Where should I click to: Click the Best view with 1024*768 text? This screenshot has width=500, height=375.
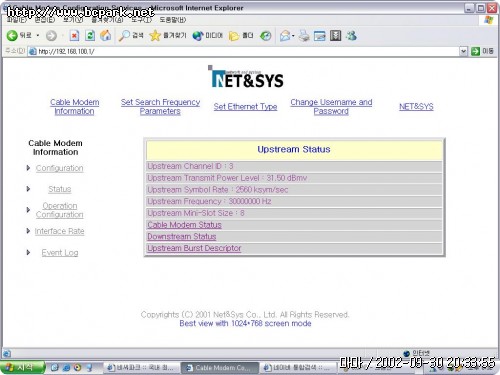pyautogui.click(x=245, y=323)
